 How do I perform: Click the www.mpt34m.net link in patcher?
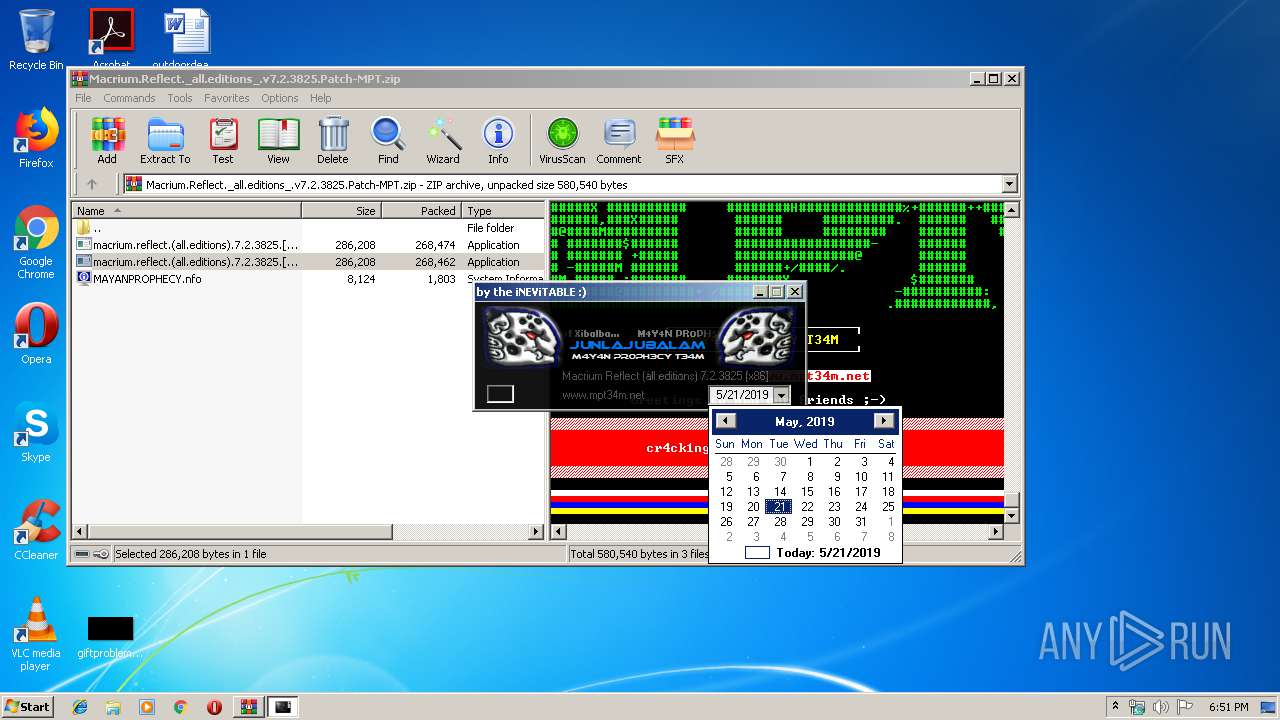(x=603, y=395)
